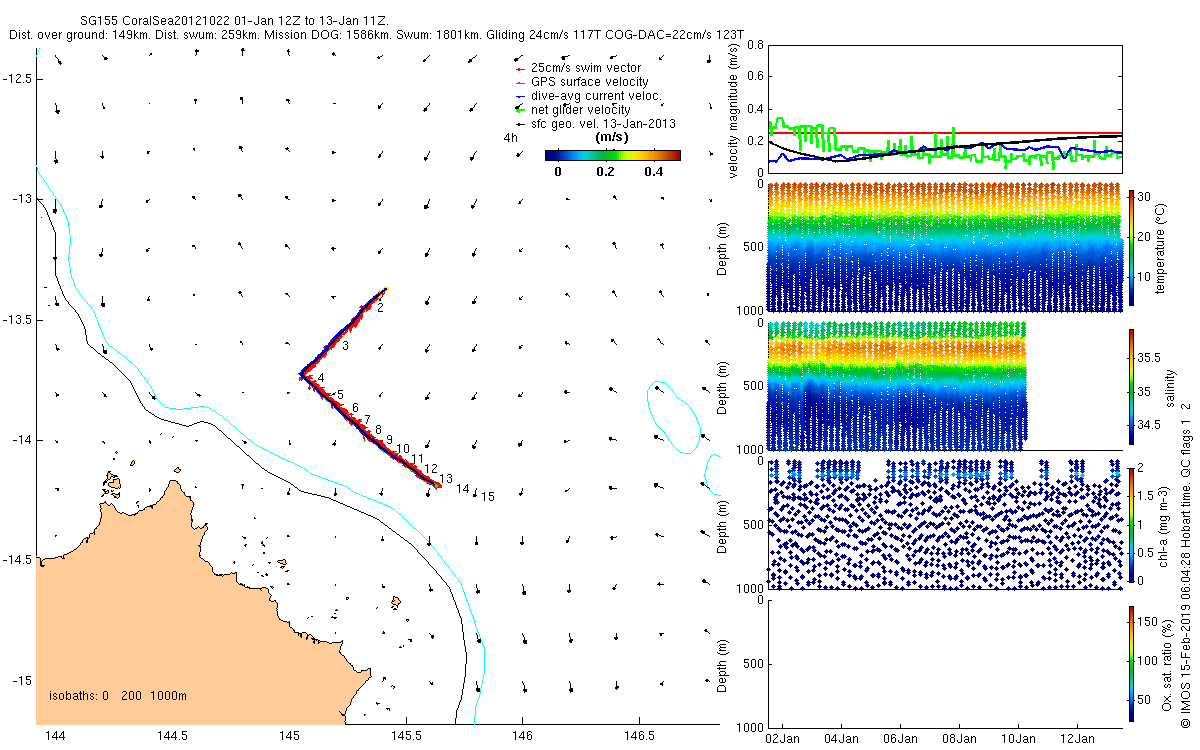Click the chl-a depth-section panel

pyautogui.click(x=945, y=525)
